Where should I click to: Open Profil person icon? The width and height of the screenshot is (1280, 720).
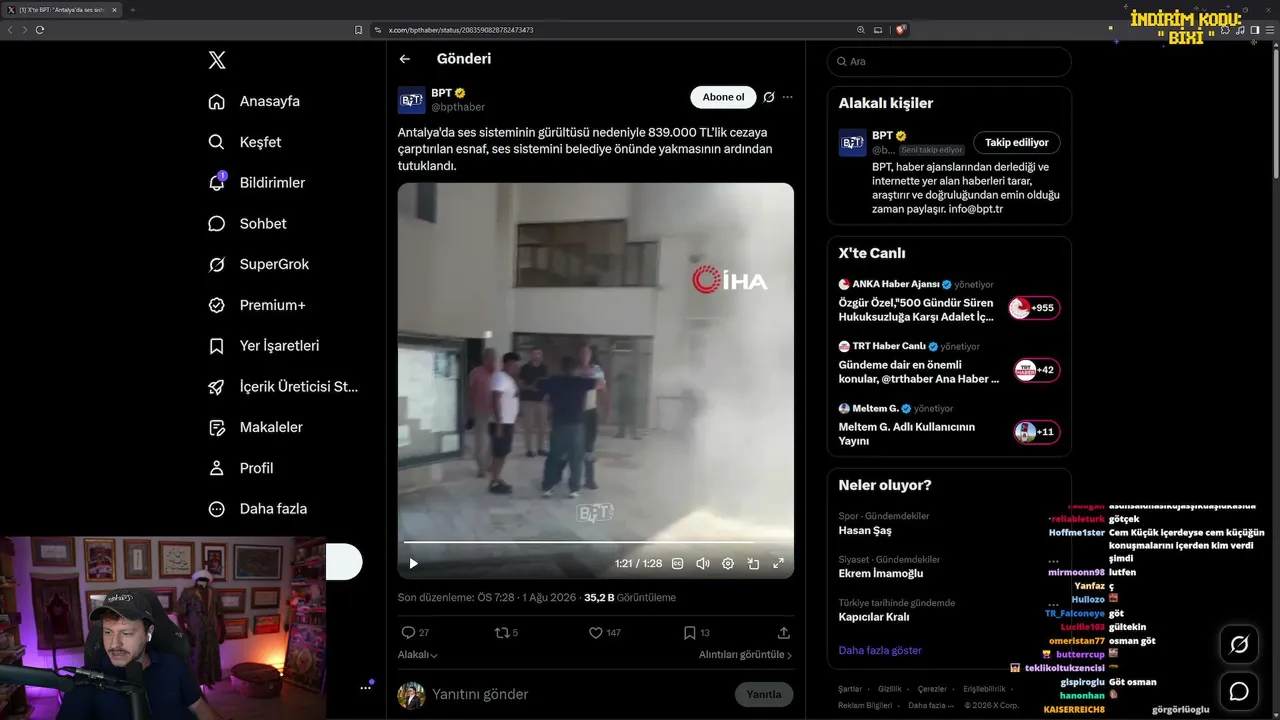click(x=216, y=468)
